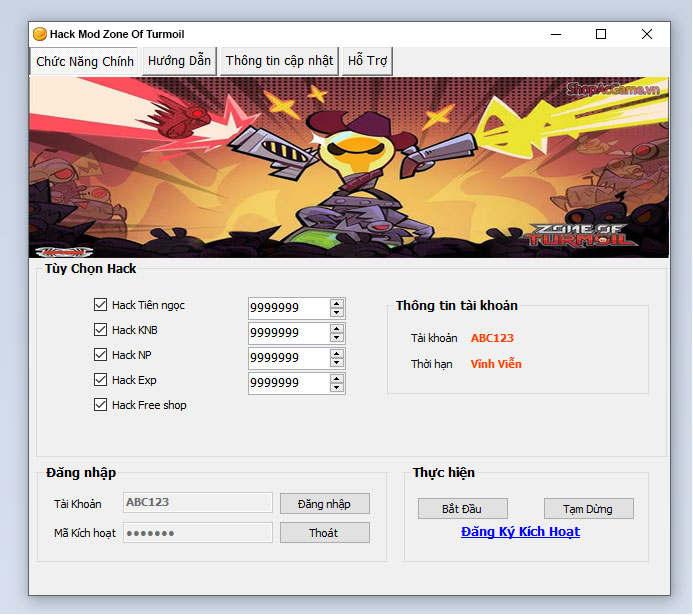Click the ABC123 account name text
Image resolution: width=693 pixels, height=616 pixels.
pyautogui.click(x=492, y=338)
